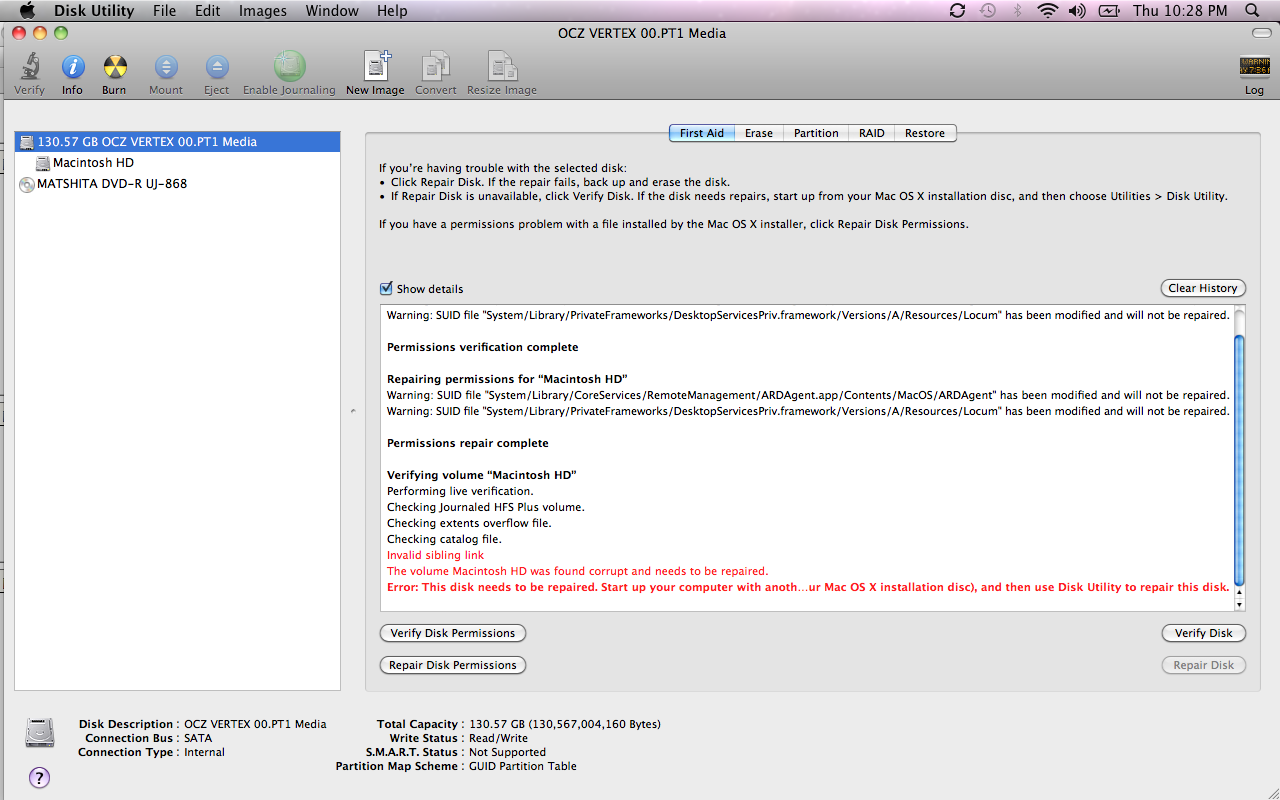
Task: Click the 'Not Supported' S.M.A.R.T. status value
Action: pos(507,752)
